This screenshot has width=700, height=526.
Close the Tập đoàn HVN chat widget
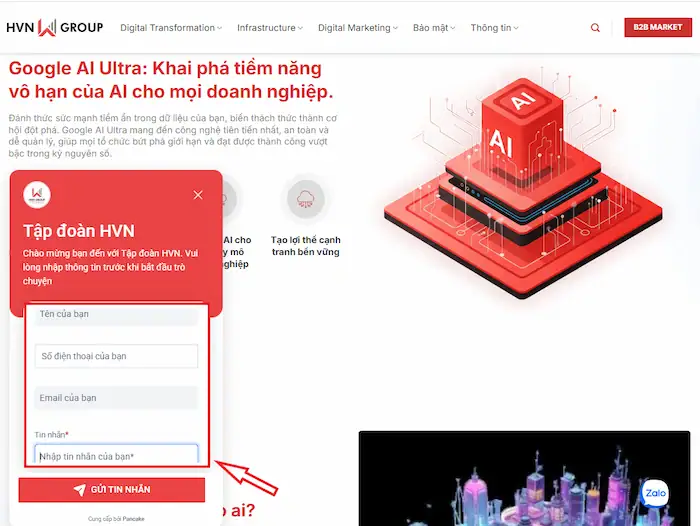(x=198, y=195)
